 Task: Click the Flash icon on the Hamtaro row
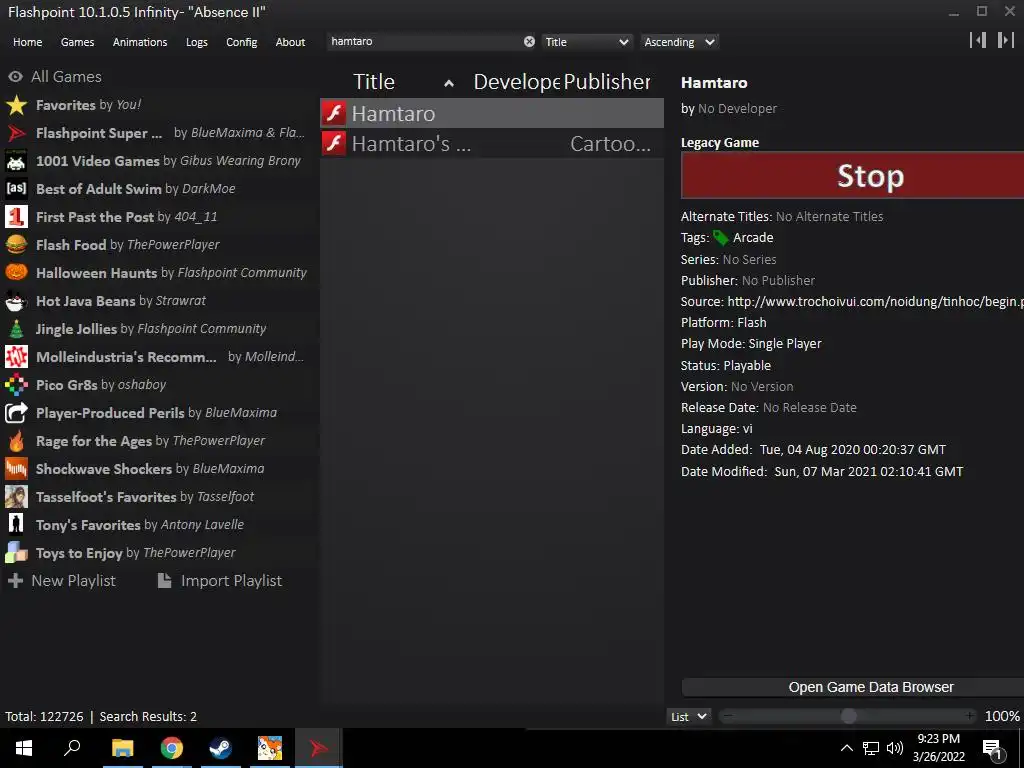(x=334, y=113)
